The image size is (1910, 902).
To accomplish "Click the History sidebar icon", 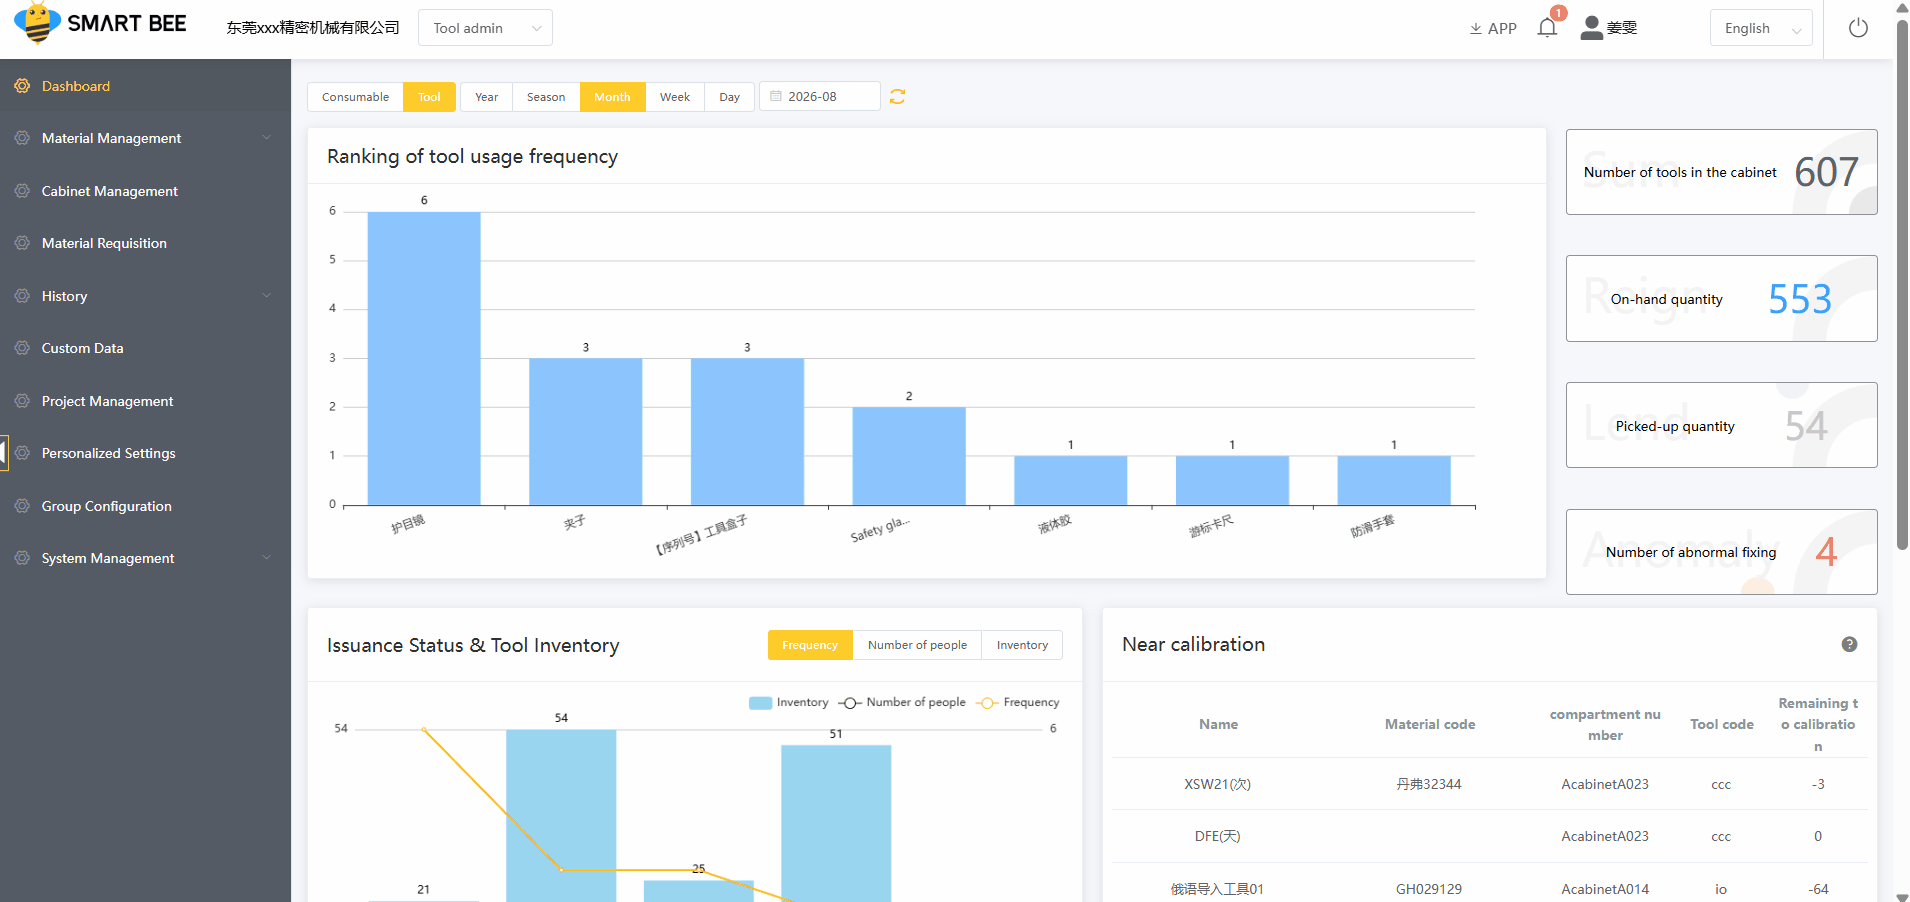I will pos(22,296).
